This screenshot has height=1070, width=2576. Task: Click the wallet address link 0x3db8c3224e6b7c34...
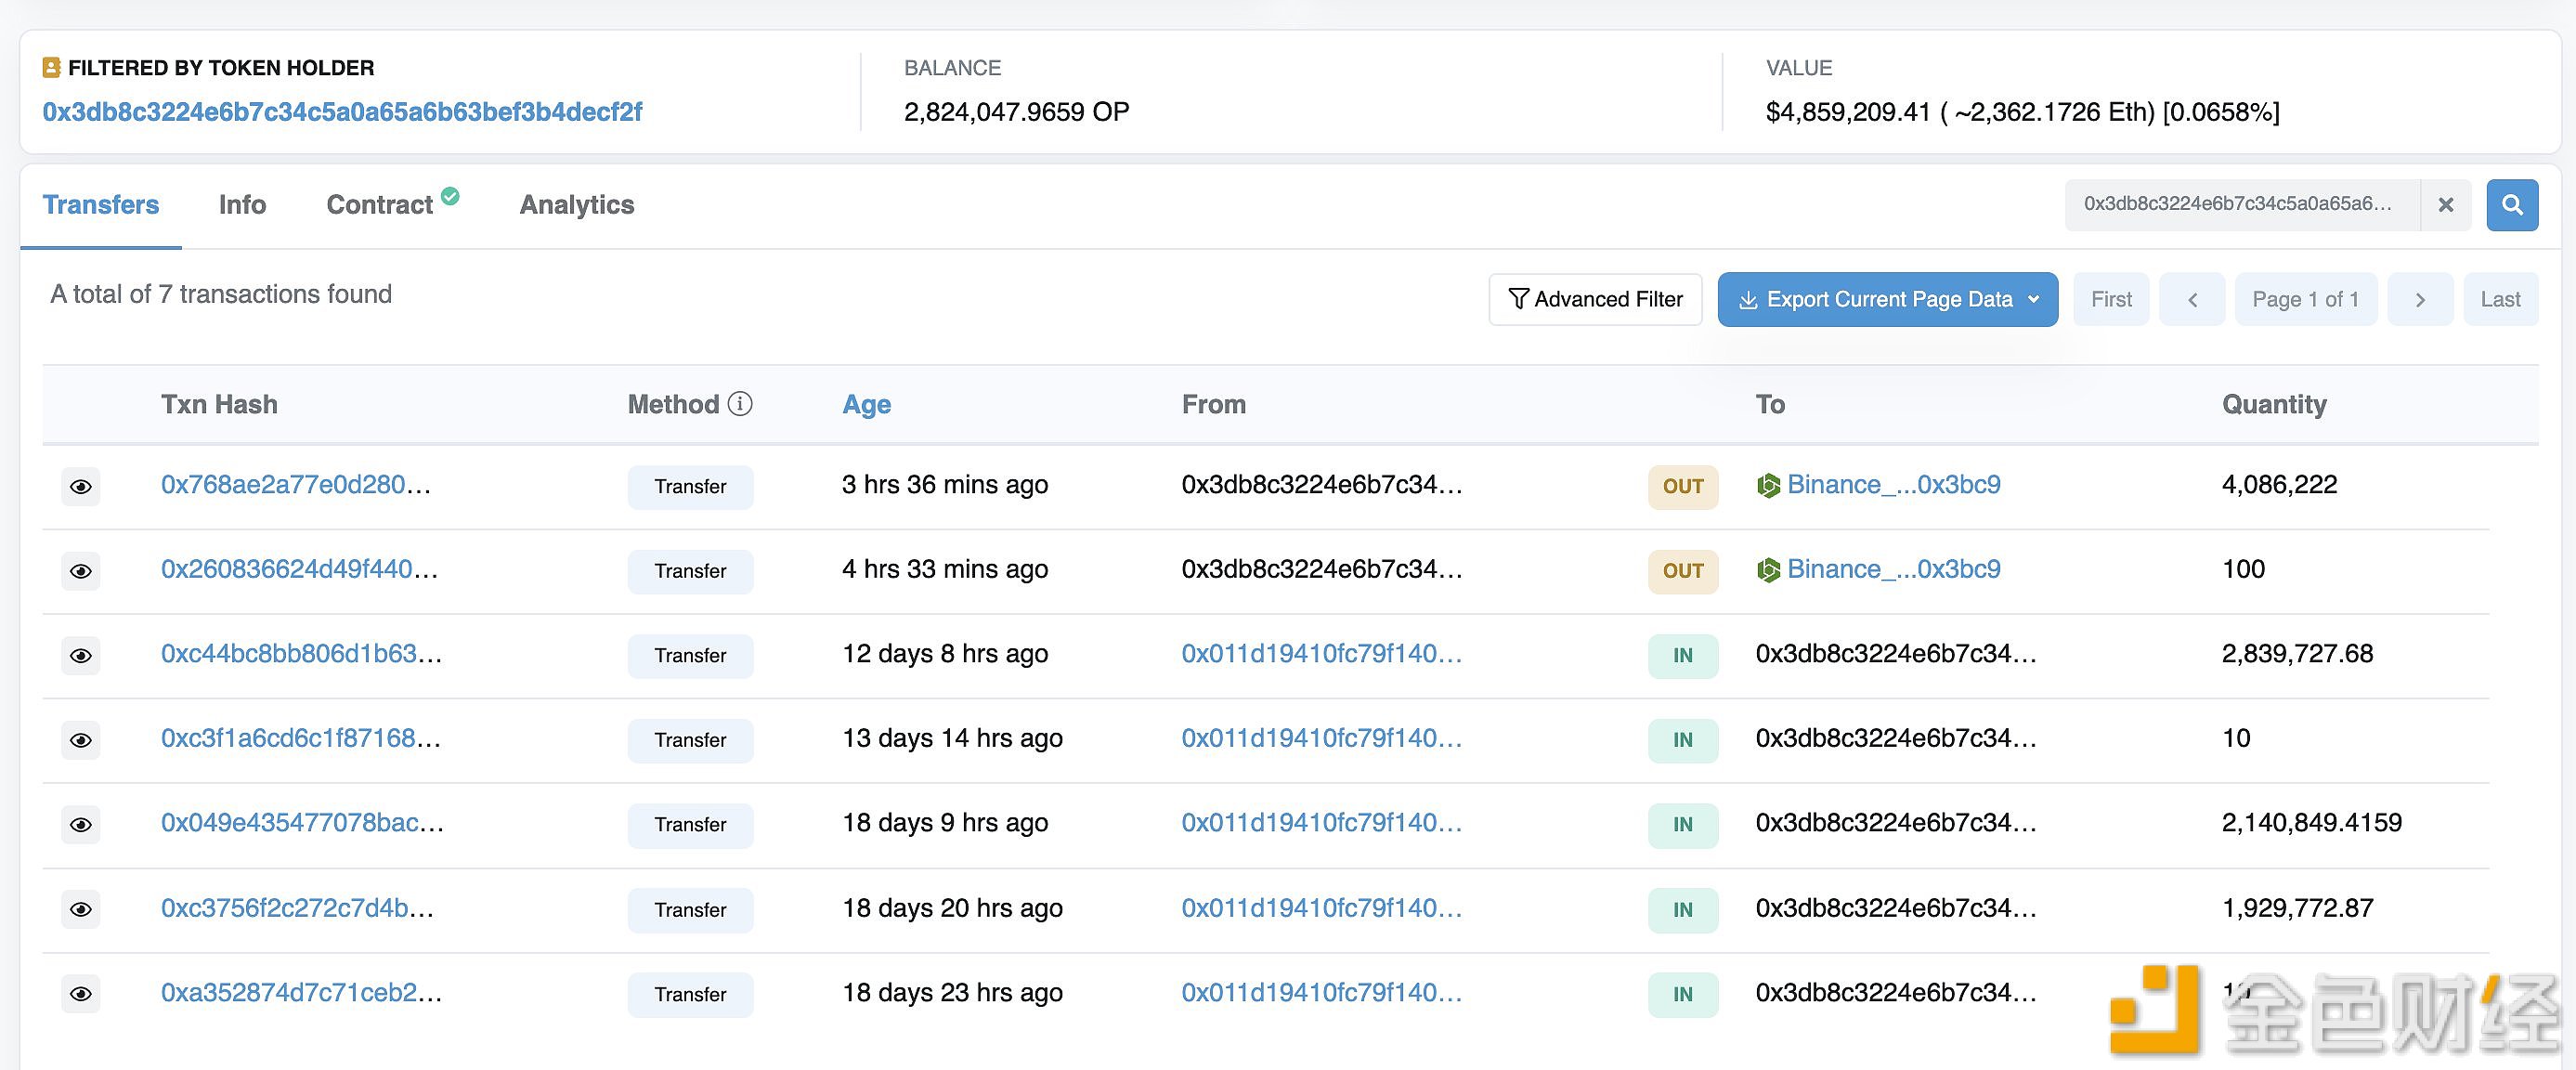pyautogui.click(x=342, y=111)
